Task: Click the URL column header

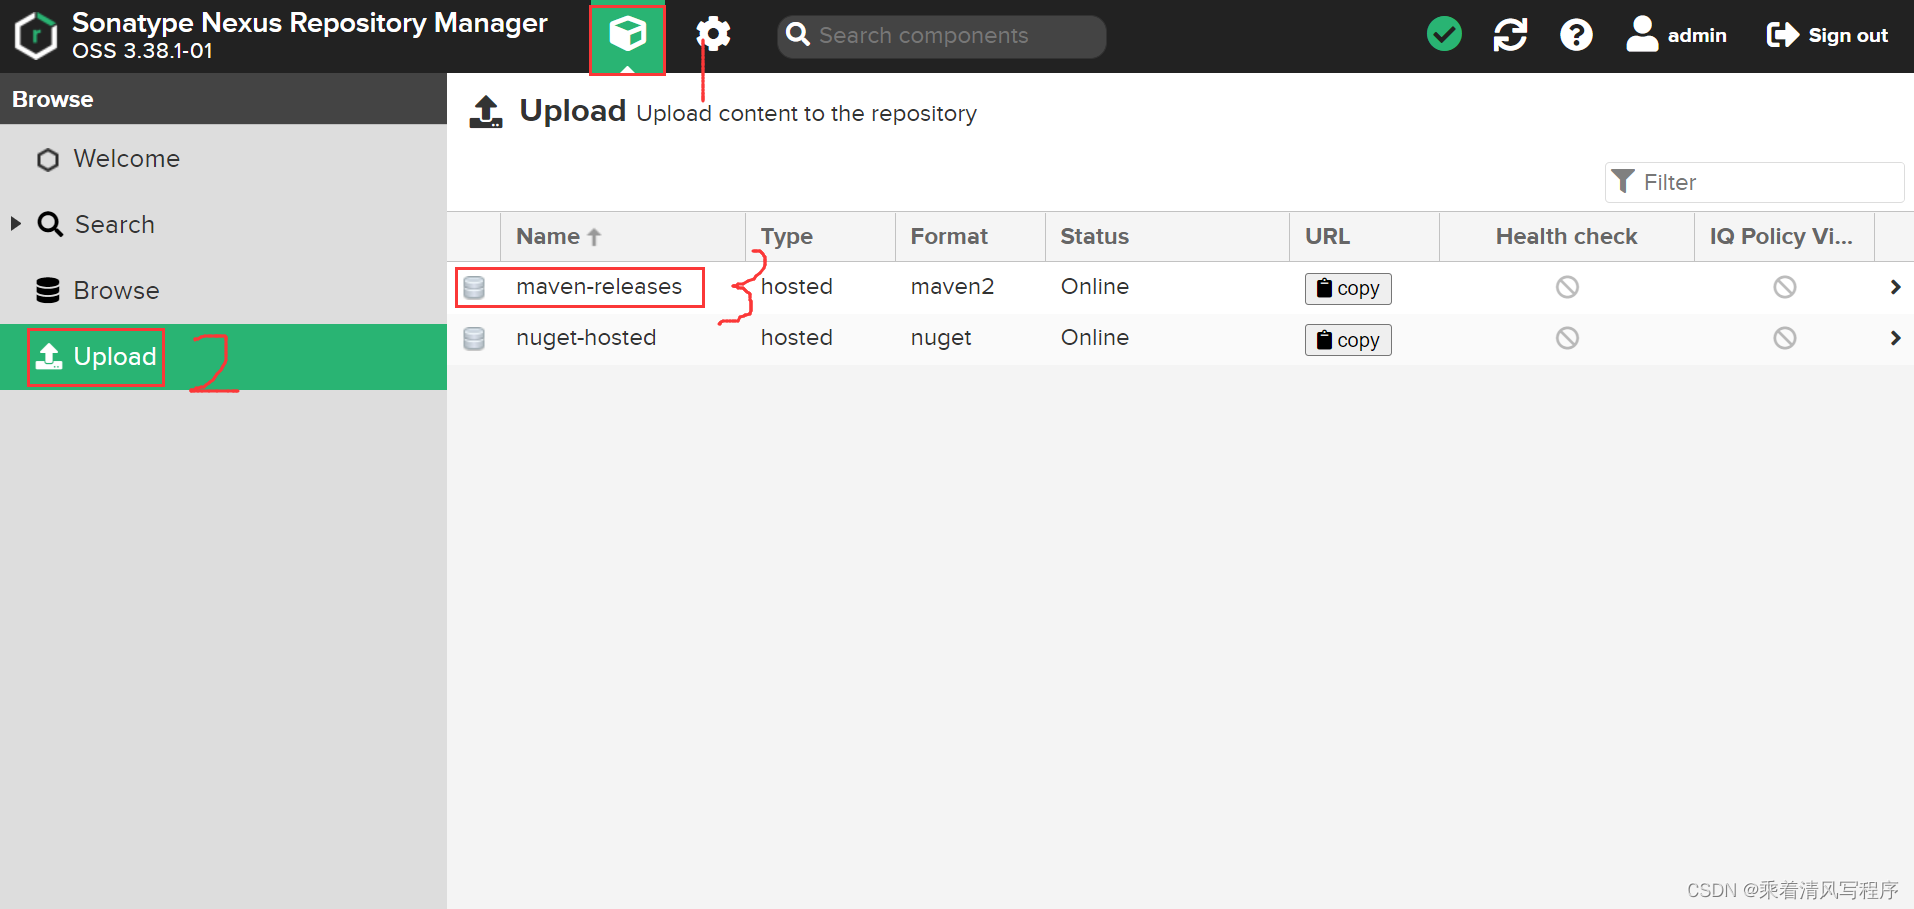Action: tap(1364, 237)
